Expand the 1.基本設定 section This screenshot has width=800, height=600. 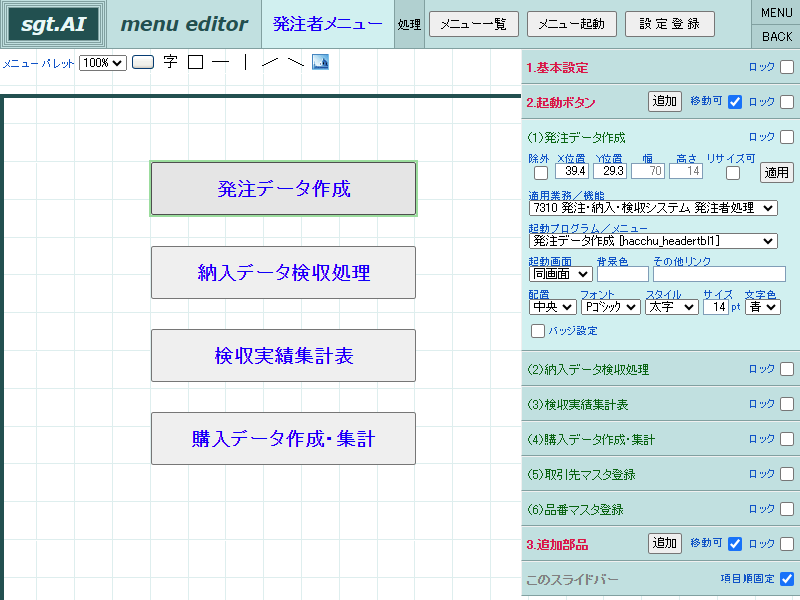click(557, 67)
